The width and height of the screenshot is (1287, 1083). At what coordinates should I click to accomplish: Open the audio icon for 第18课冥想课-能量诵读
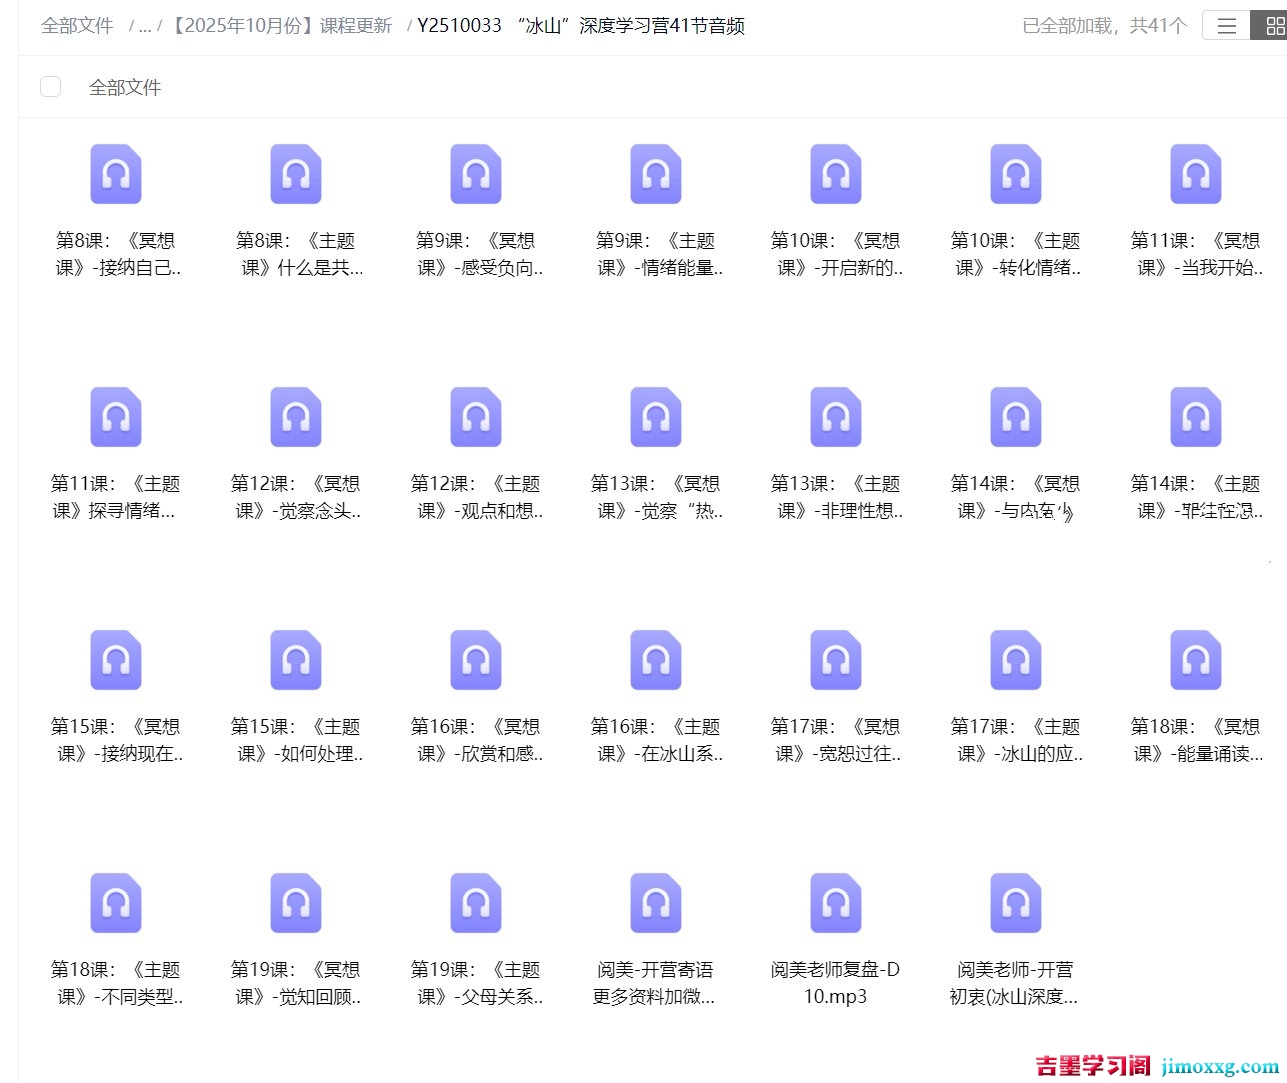pyautogui.click(x=1195, y=660)
